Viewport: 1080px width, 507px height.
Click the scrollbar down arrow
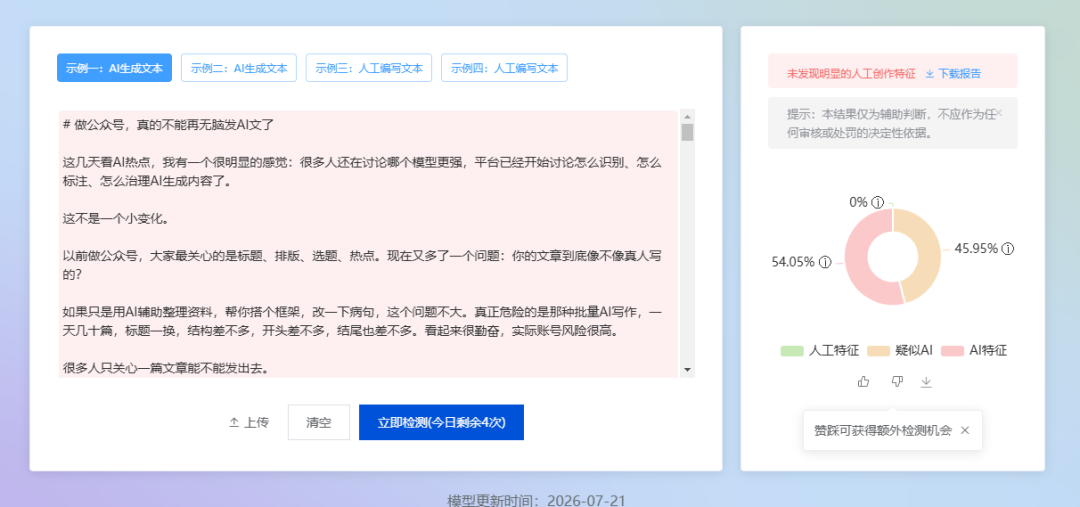pyautogui.click(x=687, y=371)
